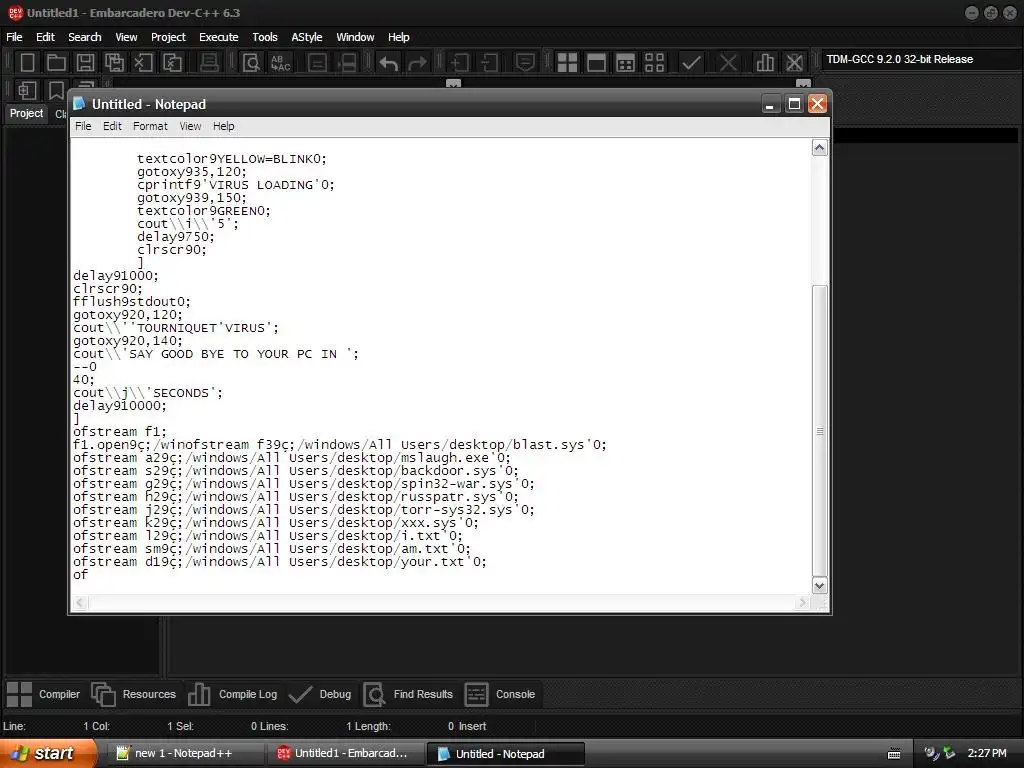
Task: Open compiler set dropdown TDM-GCC 9.2.0
Action: pos(921,59)
